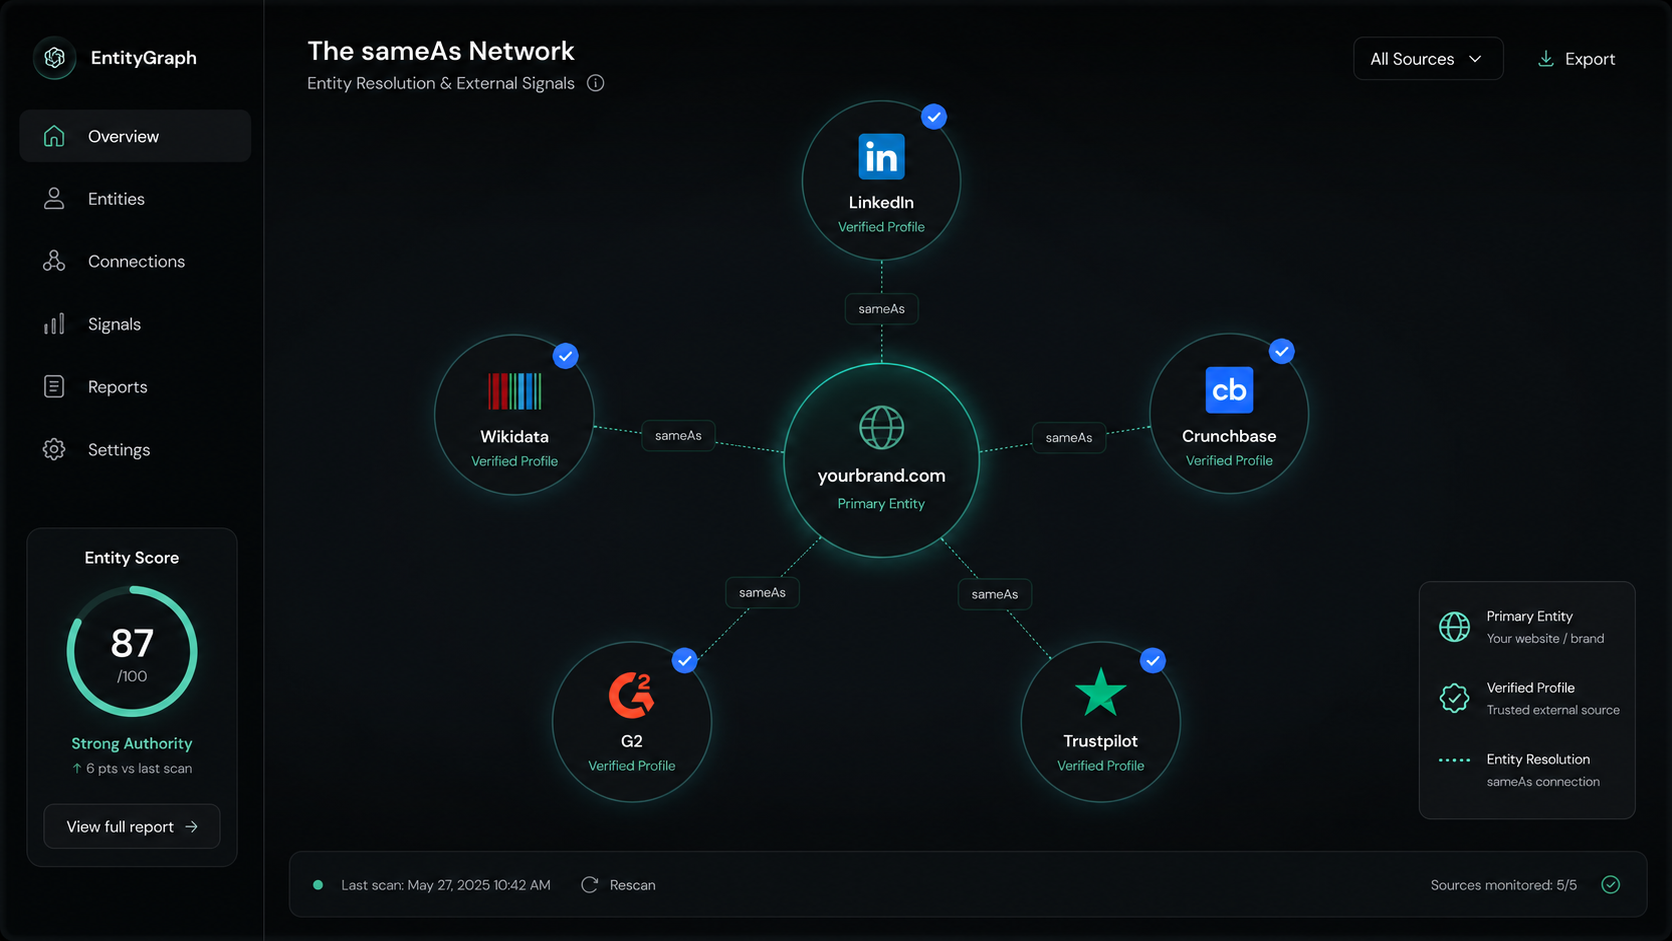This screenshot has width=1672, height=941.
Task: Click the Verified Profile badge legend icon
Action: [1454, 698]
